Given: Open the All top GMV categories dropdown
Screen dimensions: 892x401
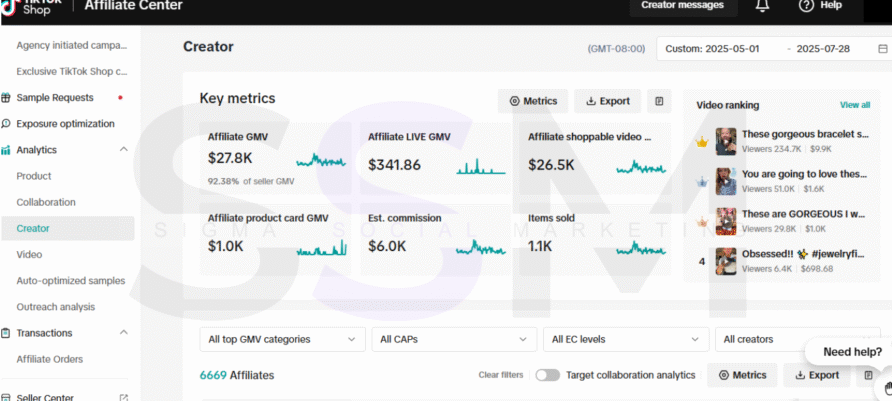Looking at the screenshot, I should coord(282,339).
